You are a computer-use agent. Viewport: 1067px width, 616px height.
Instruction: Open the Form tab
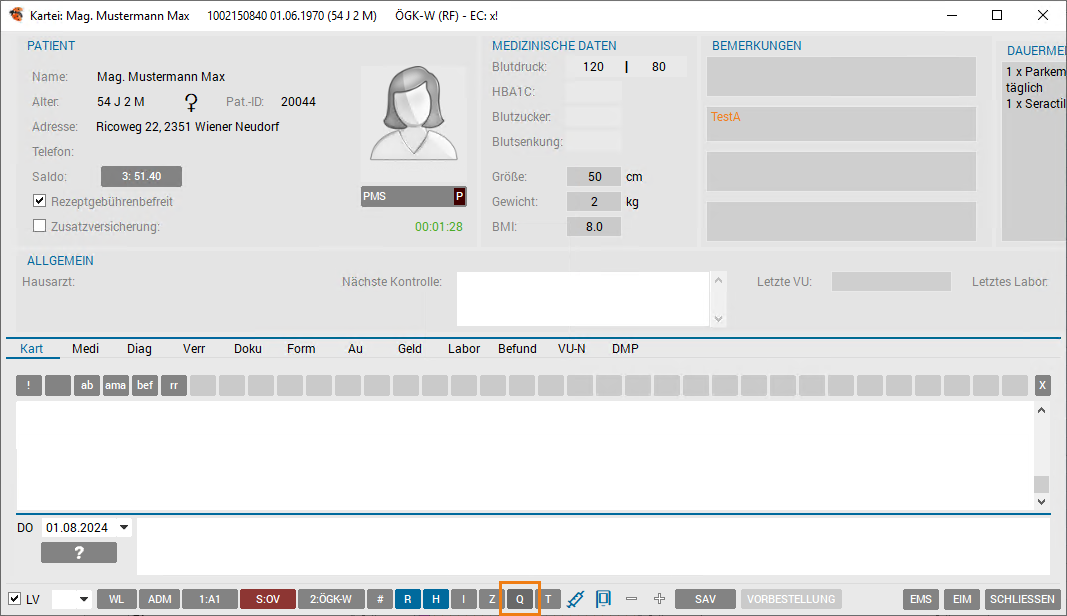(x=301, y=348)
